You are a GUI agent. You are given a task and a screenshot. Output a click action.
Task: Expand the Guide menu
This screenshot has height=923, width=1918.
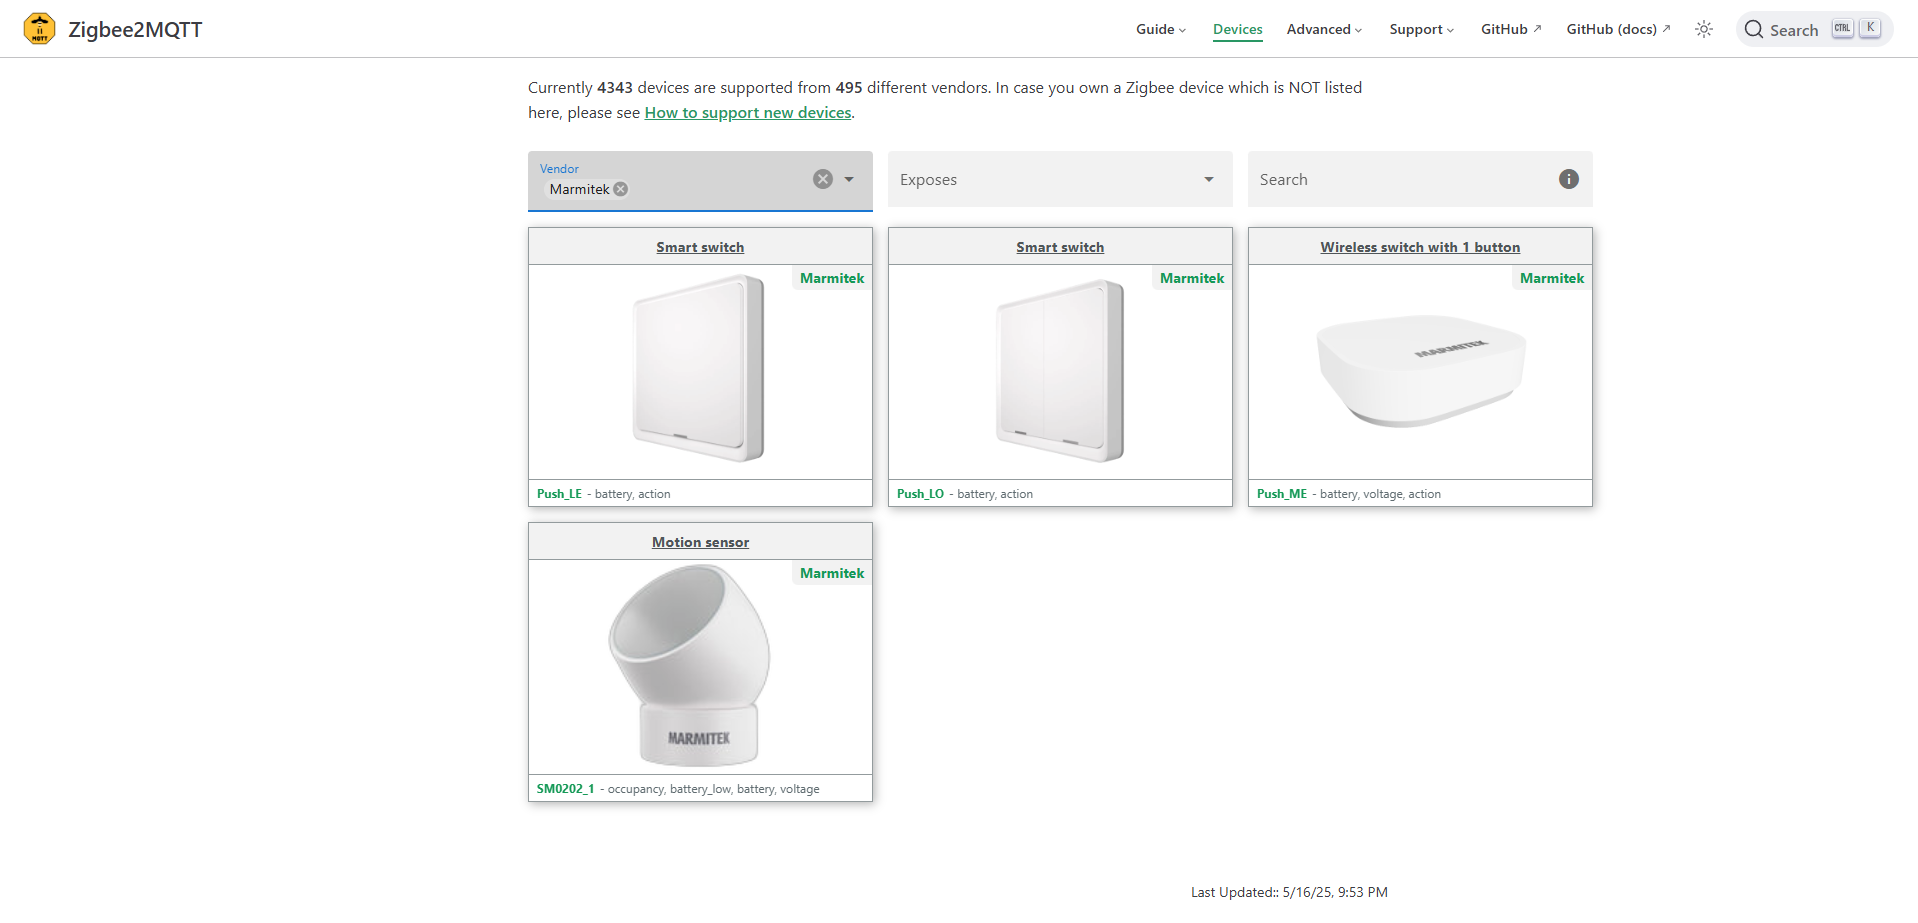click(x=1161, y=29)
